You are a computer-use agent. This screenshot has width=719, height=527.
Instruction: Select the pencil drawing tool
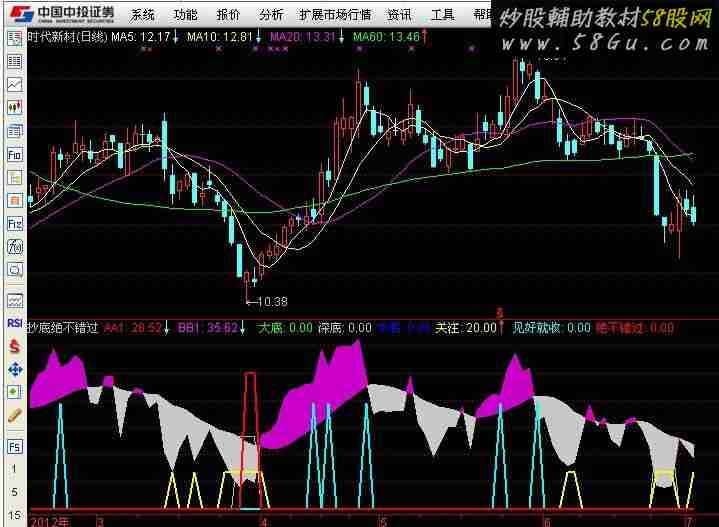(14, 414)
